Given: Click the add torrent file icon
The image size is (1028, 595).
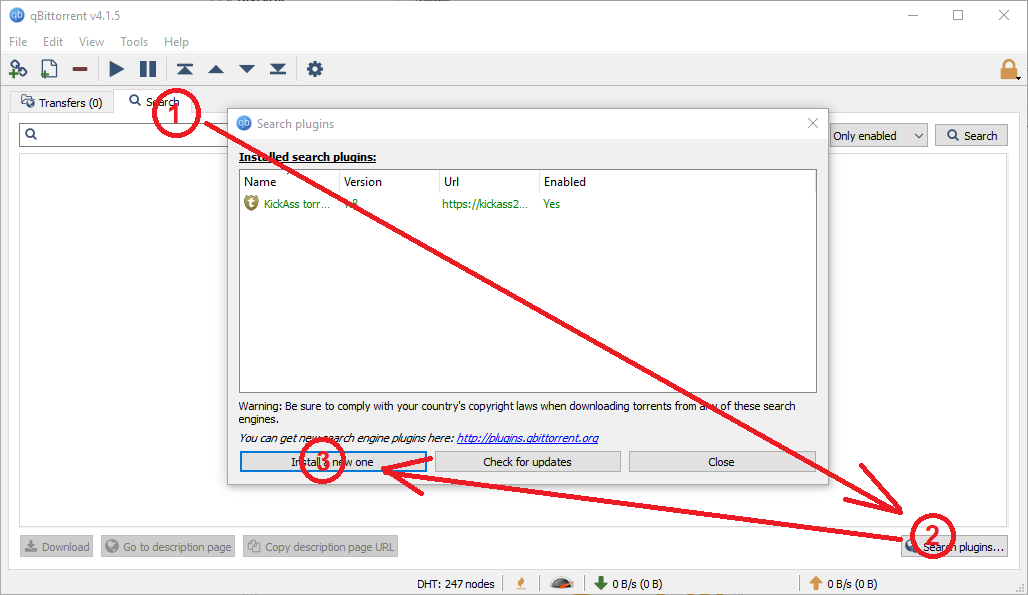Looking at the screenshot, I should pos(49,69).
